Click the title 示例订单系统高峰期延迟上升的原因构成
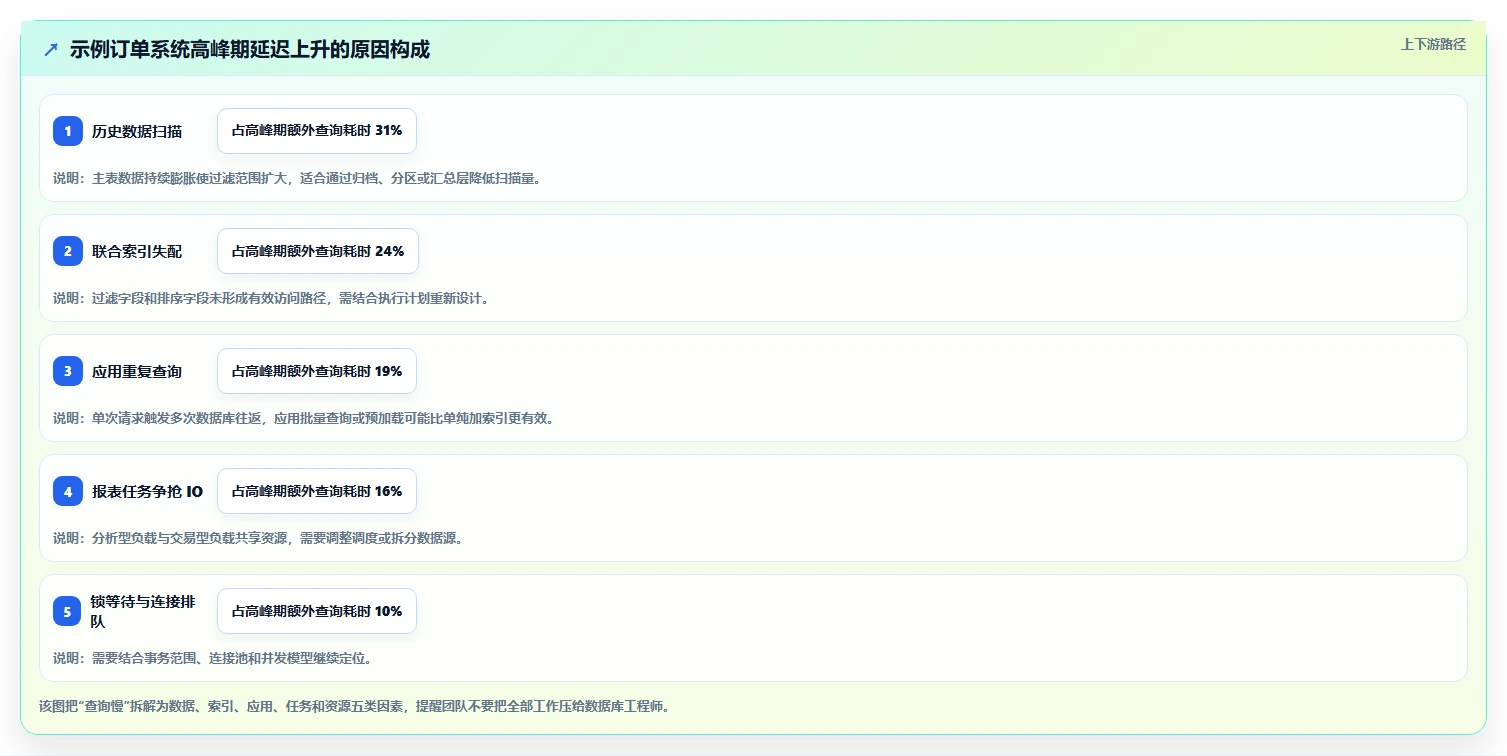Image resolution: width=1507 pixels, height=756 pixels. tap(250, 49)
